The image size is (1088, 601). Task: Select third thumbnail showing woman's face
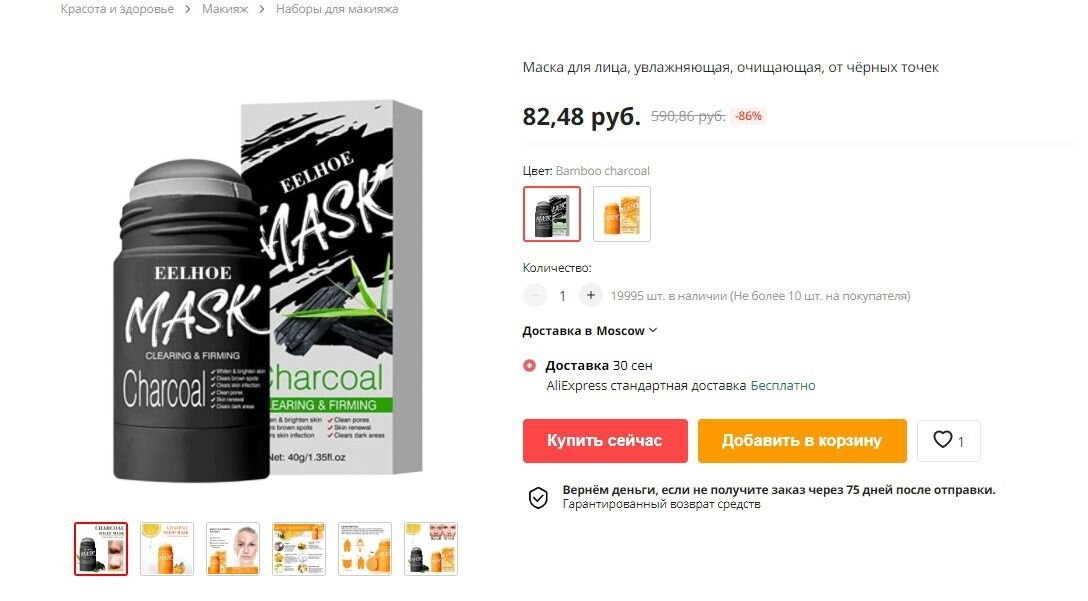[233, 549]
